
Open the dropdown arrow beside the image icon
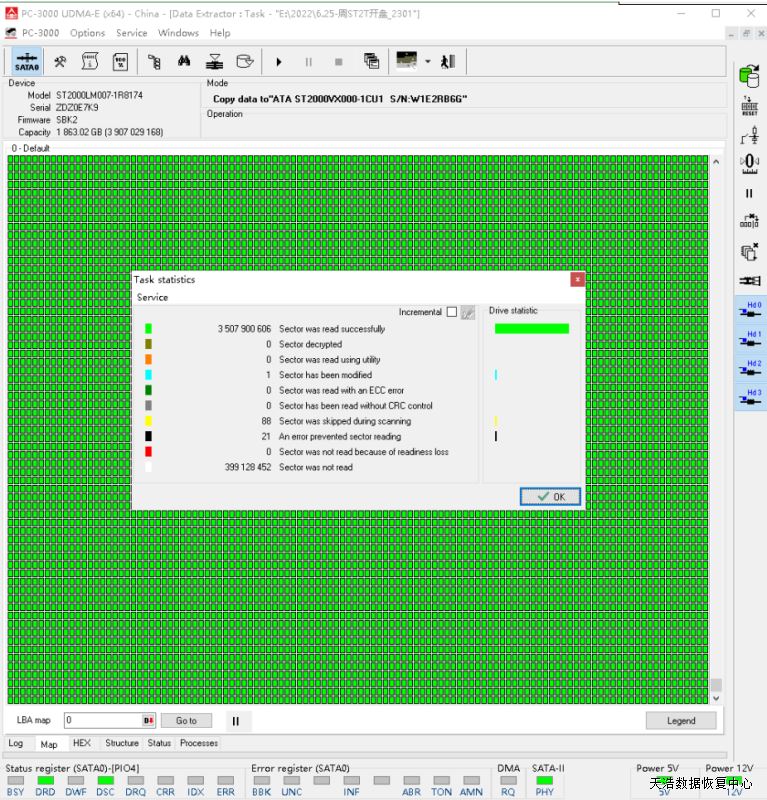click(427, 61)
